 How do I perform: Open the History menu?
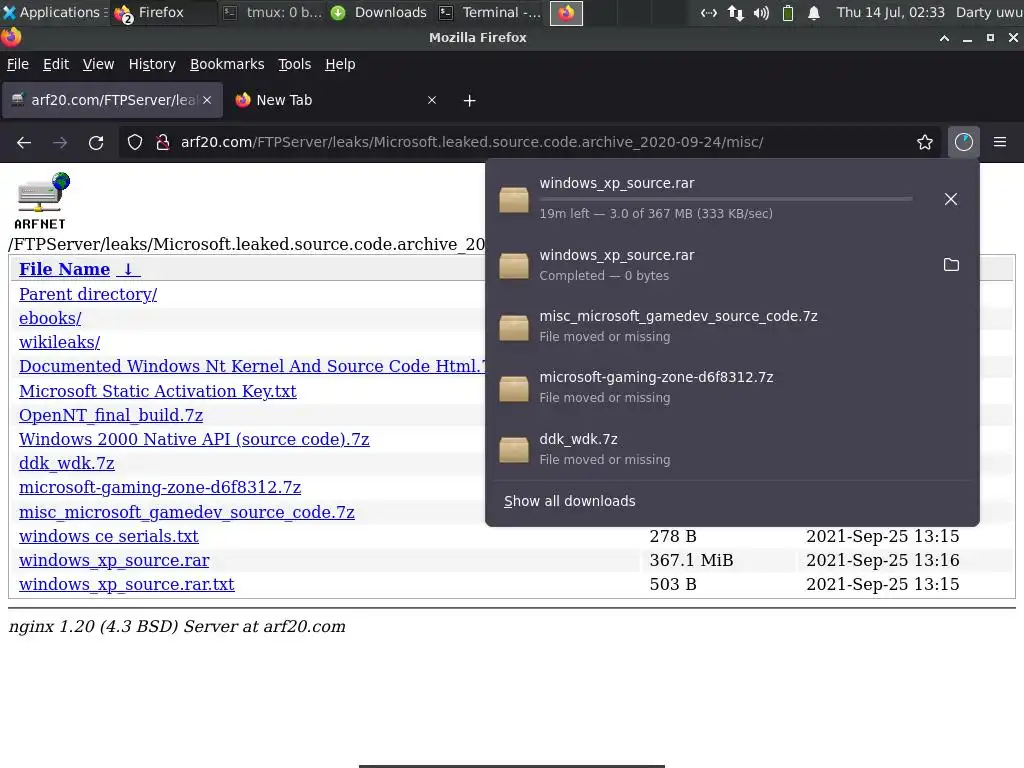pyautogui.click(x=152, y=64)
